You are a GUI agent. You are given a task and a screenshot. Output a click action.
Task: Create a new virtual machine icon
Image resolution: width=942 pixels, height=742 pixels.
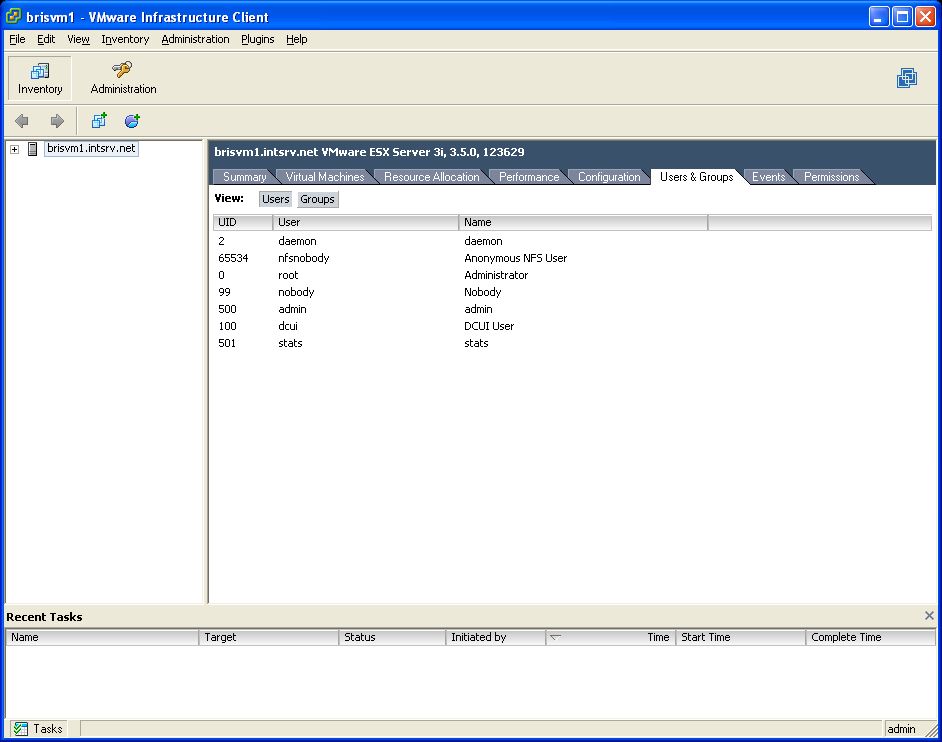point(99,121)
